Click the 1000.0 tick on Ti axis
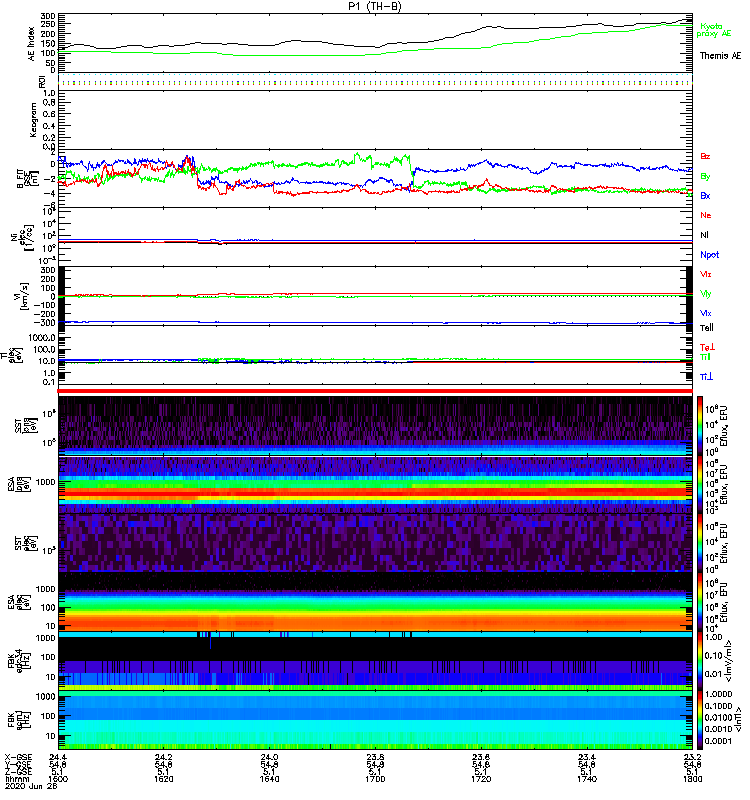The width and height of the screenshot is (750, 800). tap(42, 338)
